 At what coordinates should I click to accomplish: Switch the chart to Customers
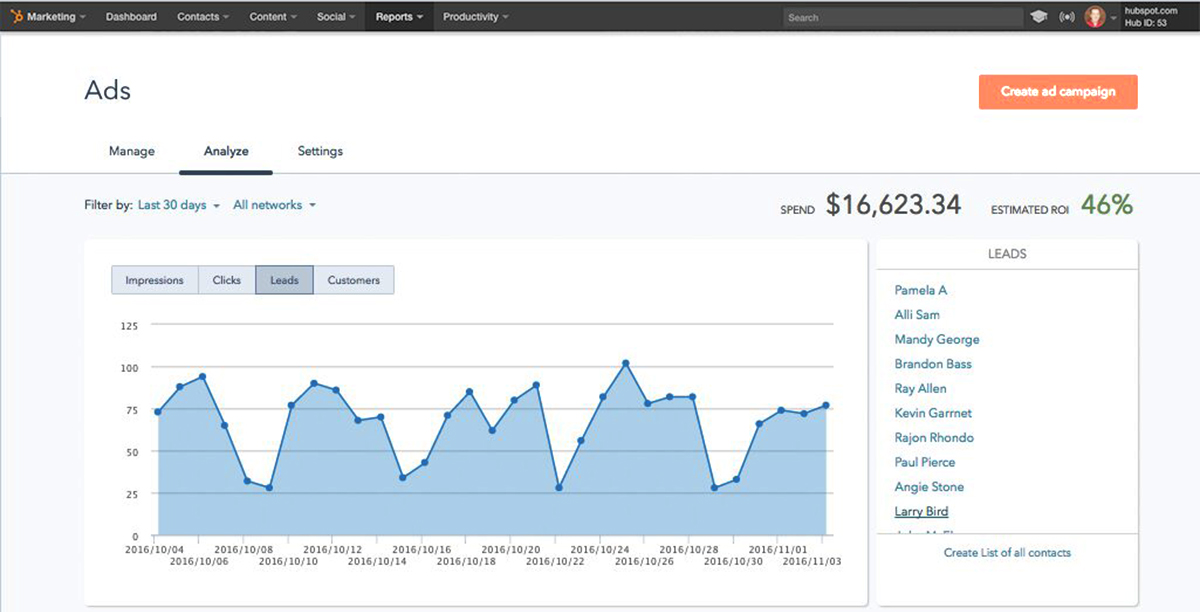(x=353, y=280)
